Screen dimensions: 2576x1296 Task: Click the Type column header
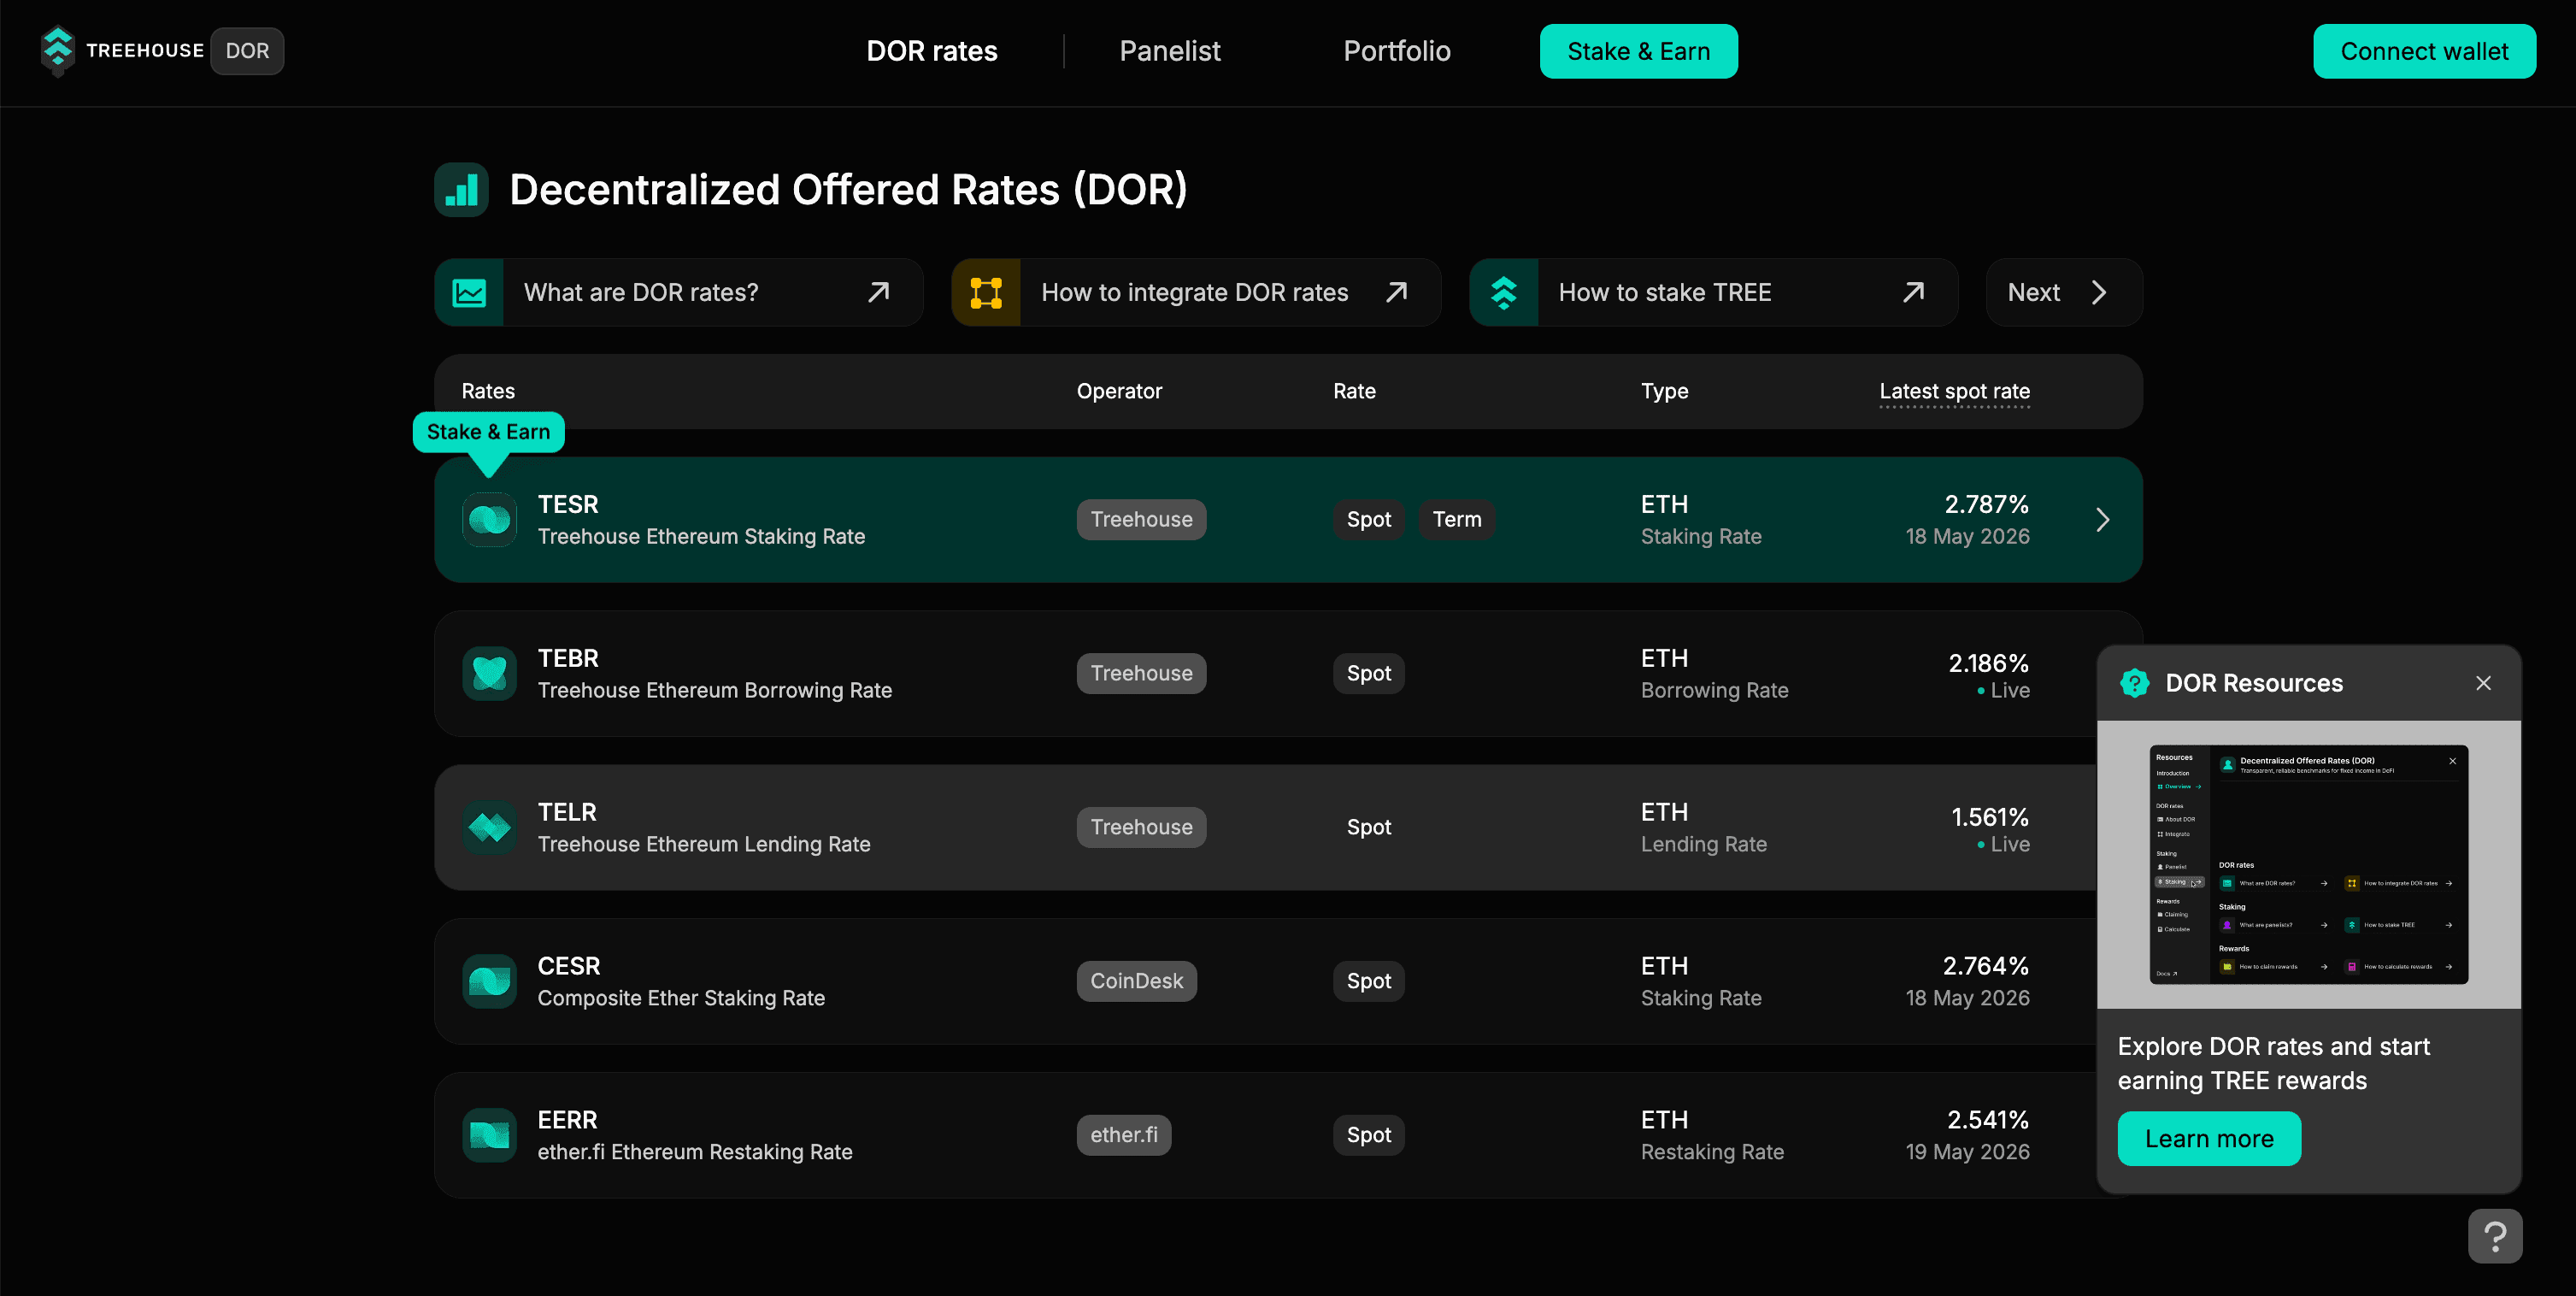click(x=1664, y=391)
